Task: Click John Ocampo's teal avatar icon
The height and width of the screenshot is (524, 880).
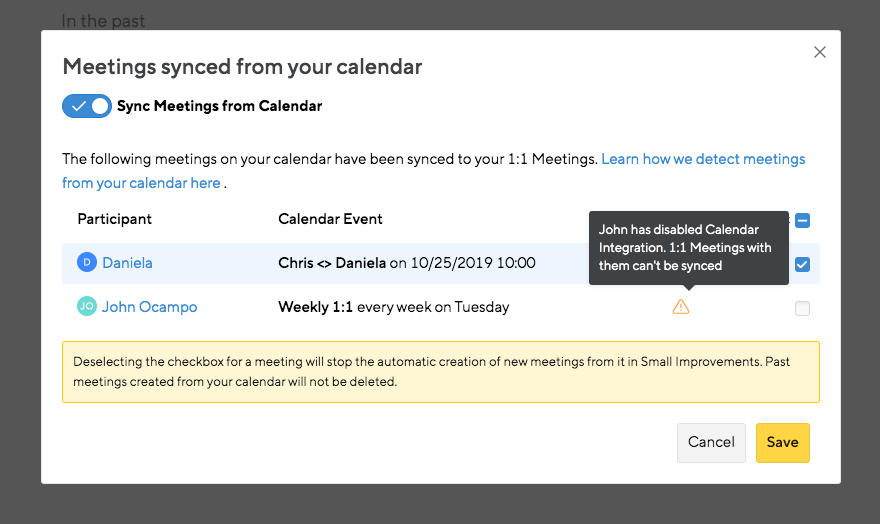Action: 87,307
